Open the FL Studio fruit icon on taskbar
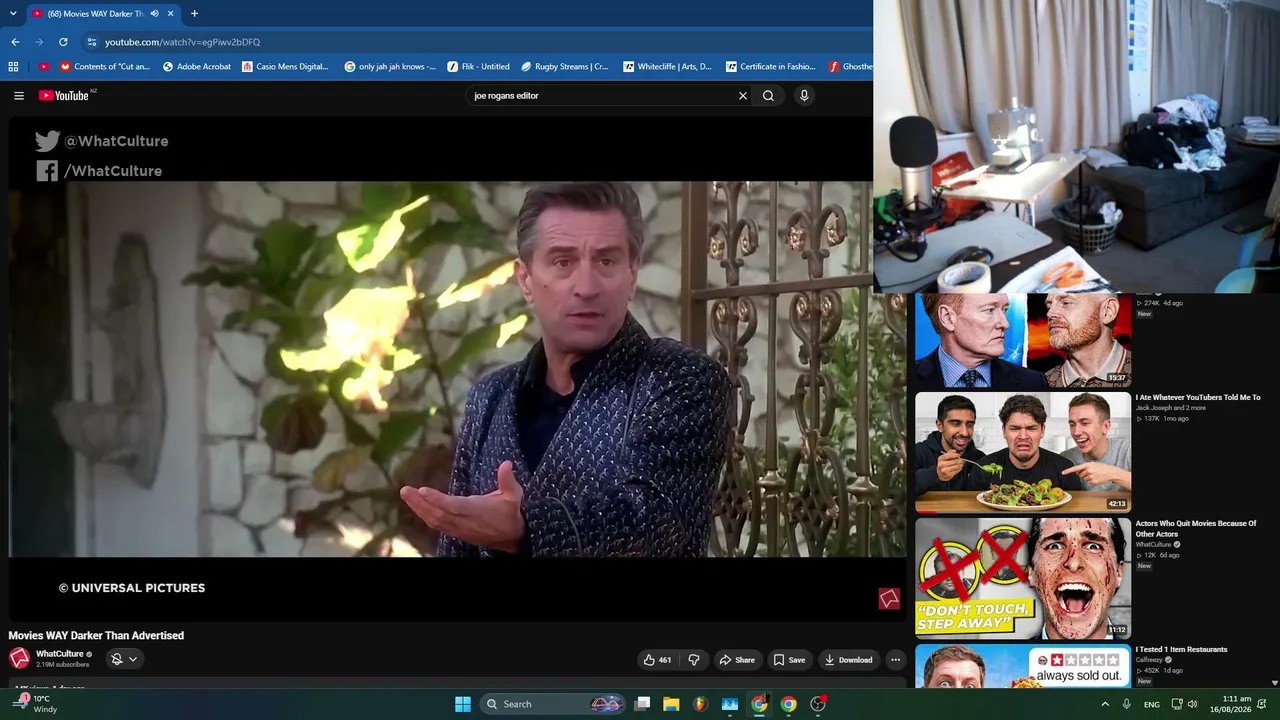The width and height of the screenshot is (1280, 720). point(700,704)
